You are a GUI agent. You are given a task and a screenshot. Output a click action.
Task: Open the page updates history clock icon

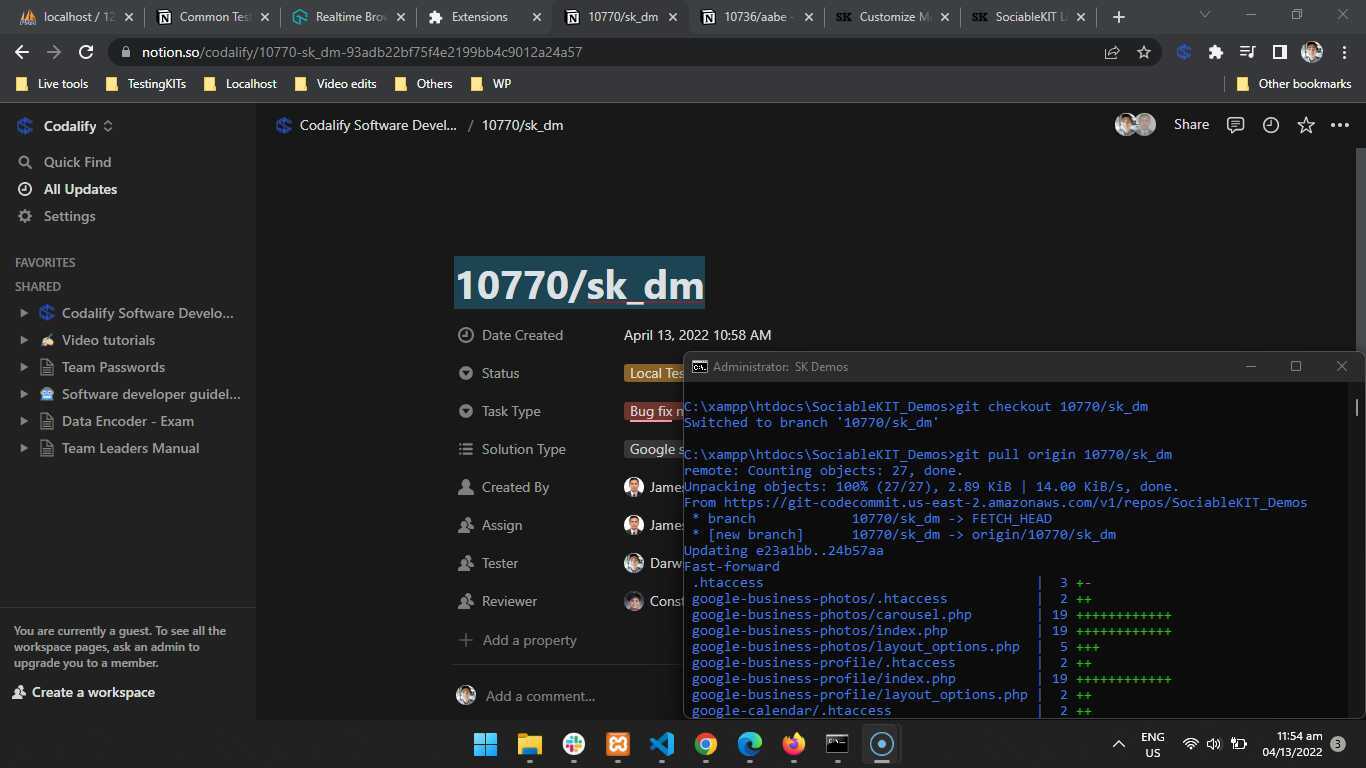pos(1270,125)
